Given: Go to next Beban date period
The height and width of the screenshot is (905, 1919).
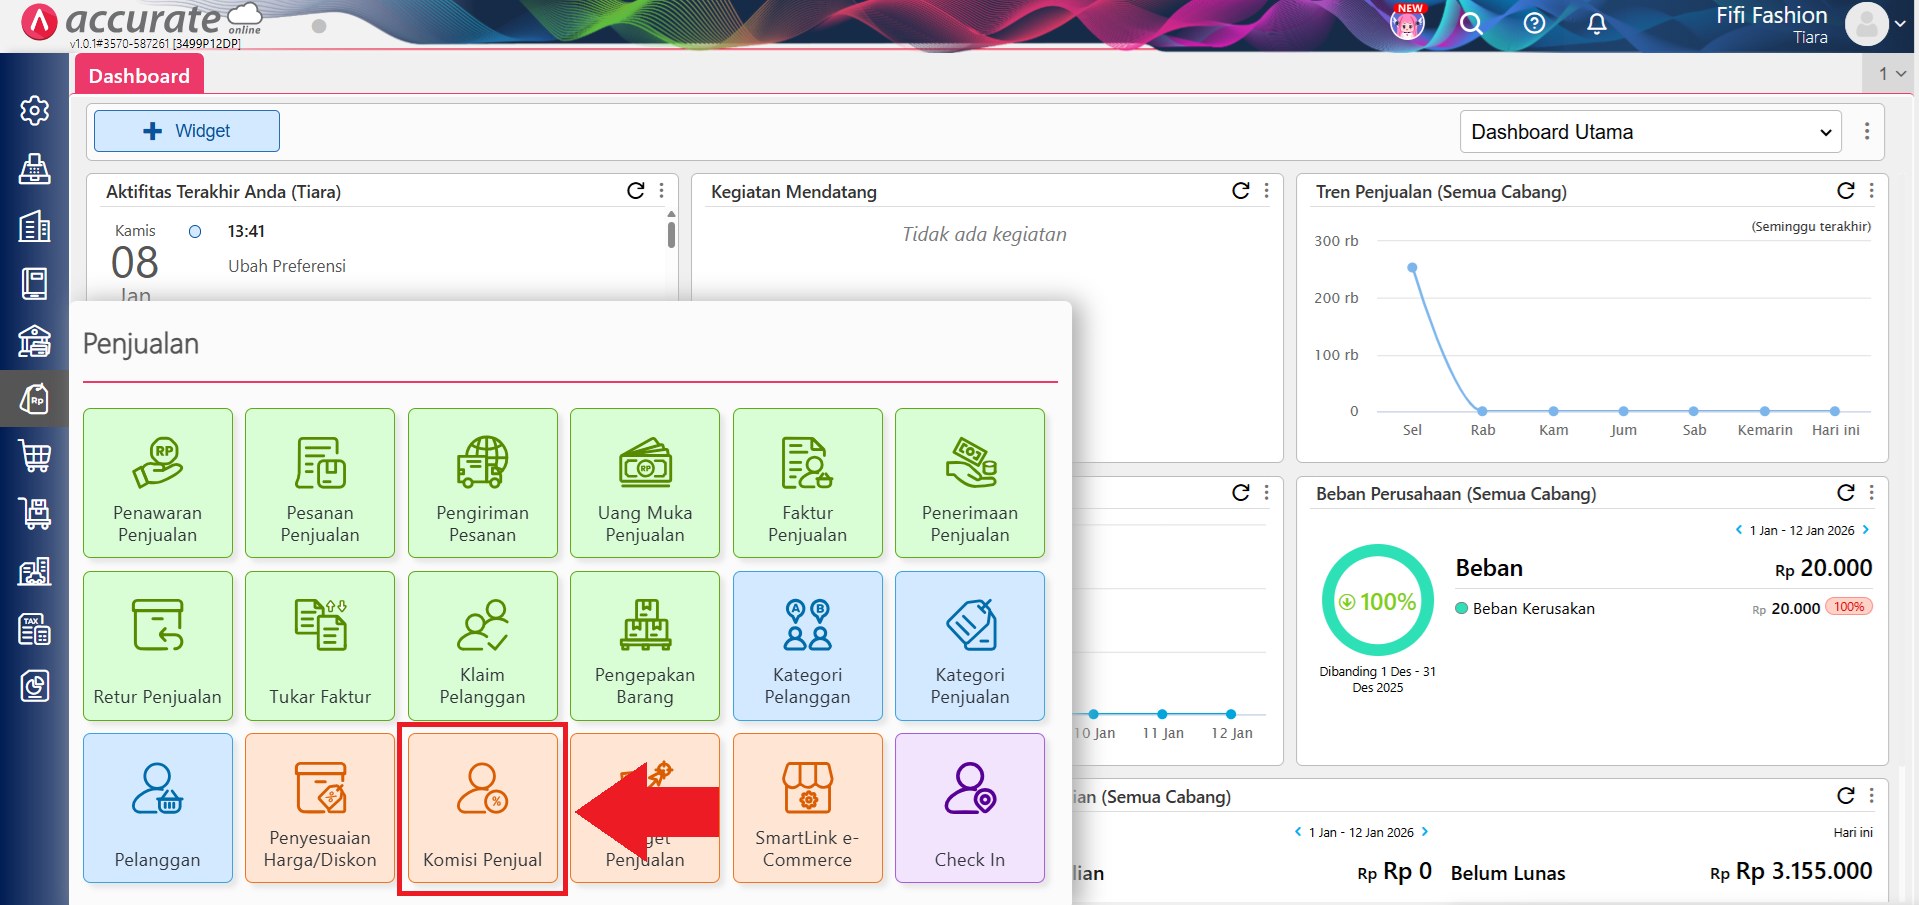Looking at the screenshot, I should coord(1866,530).
